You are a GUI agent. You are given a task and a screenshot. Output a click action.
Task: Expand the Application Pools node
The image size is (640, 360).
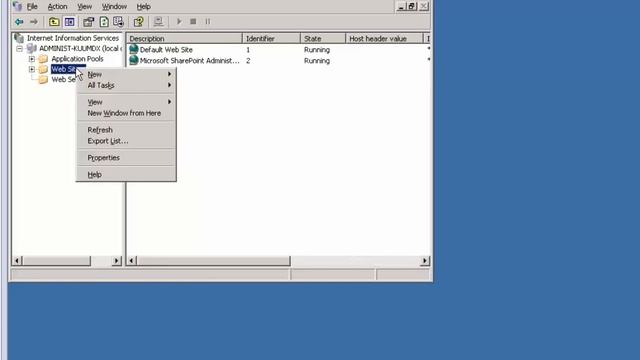(x=31, y=59)
